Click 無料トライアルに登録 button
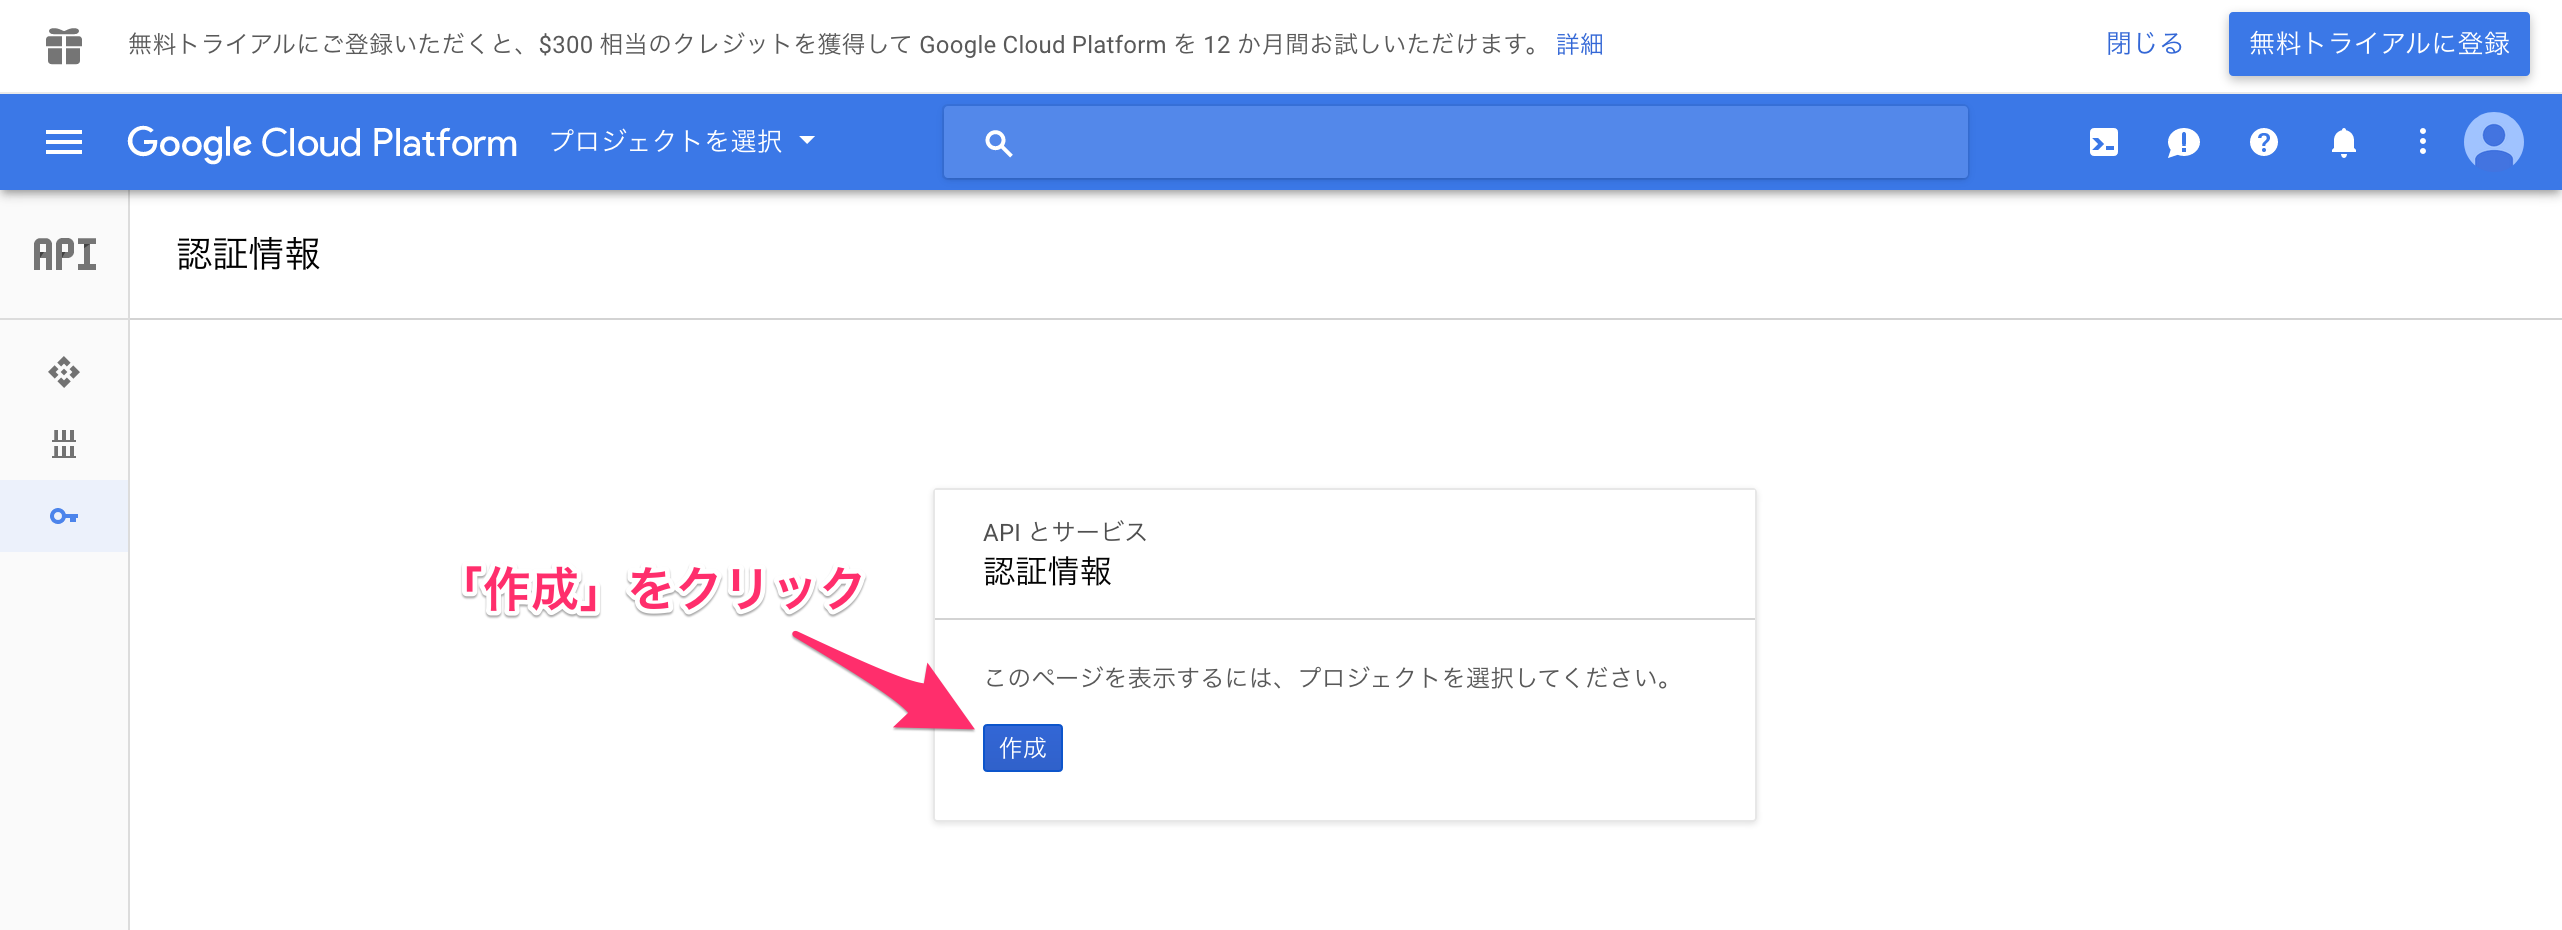 point(2378,44)
